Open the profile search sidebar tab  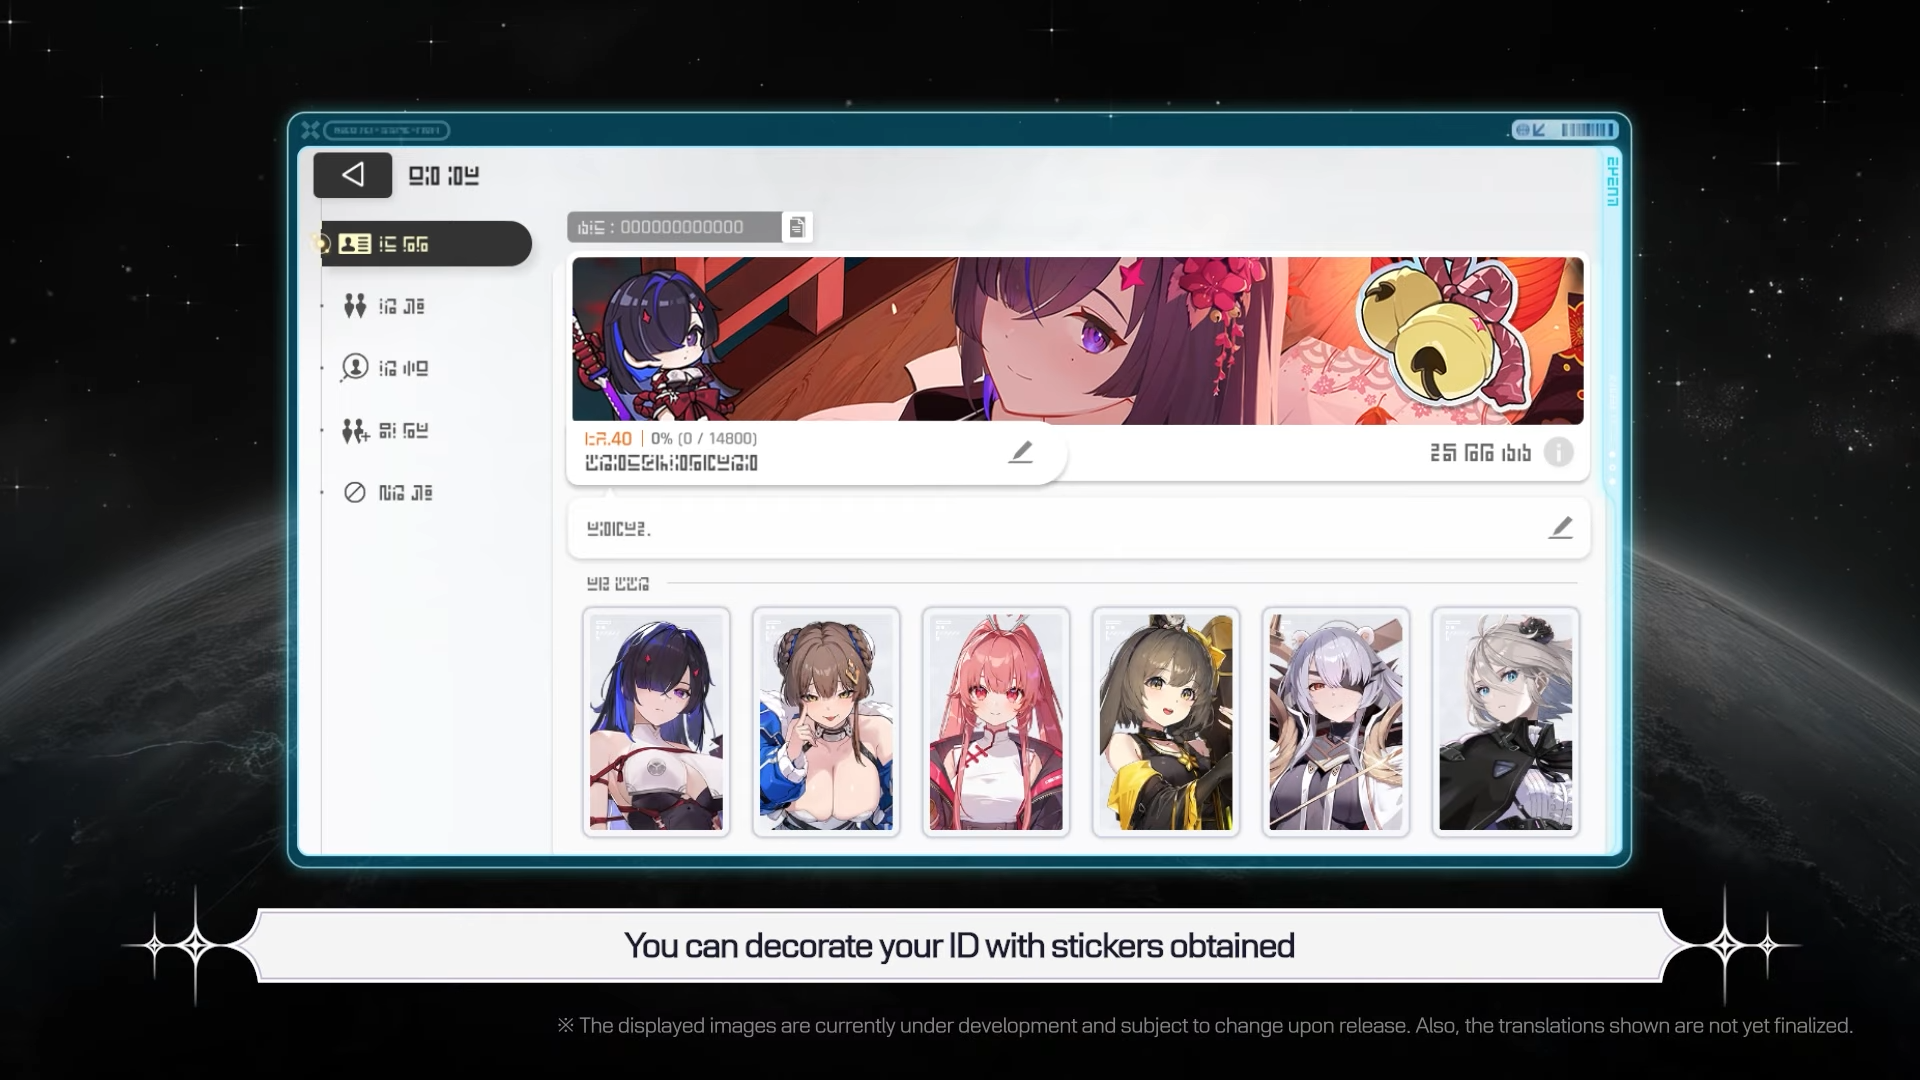click(x=385, y=368)
